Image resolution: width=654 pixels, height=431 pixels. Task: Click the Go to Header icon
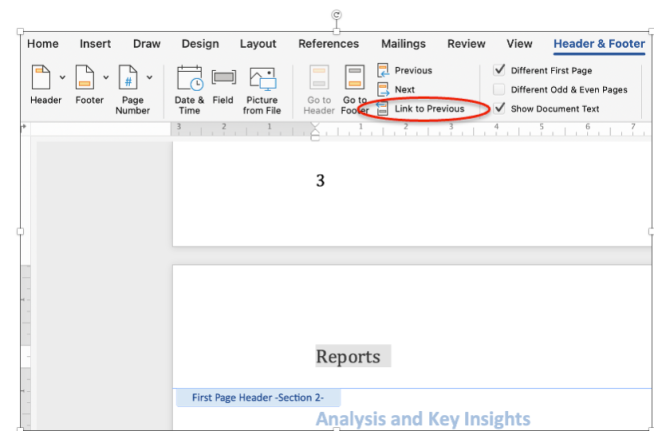pos(319,79)
